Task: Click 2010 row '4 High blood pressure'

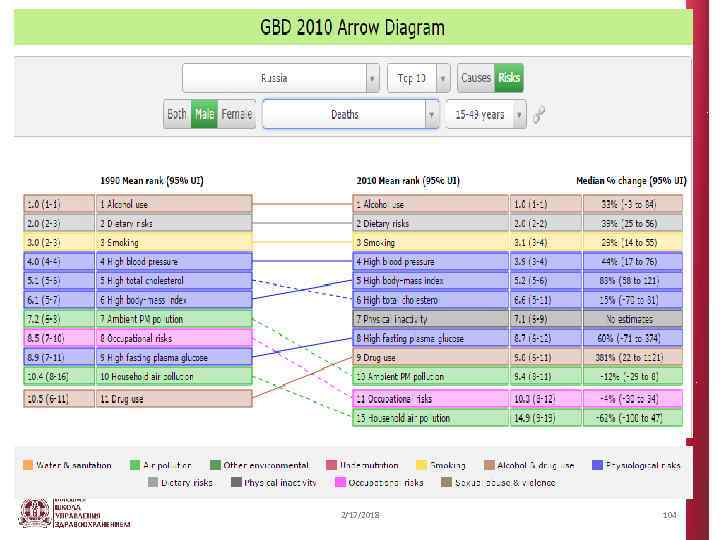Action: pos(431,261)
